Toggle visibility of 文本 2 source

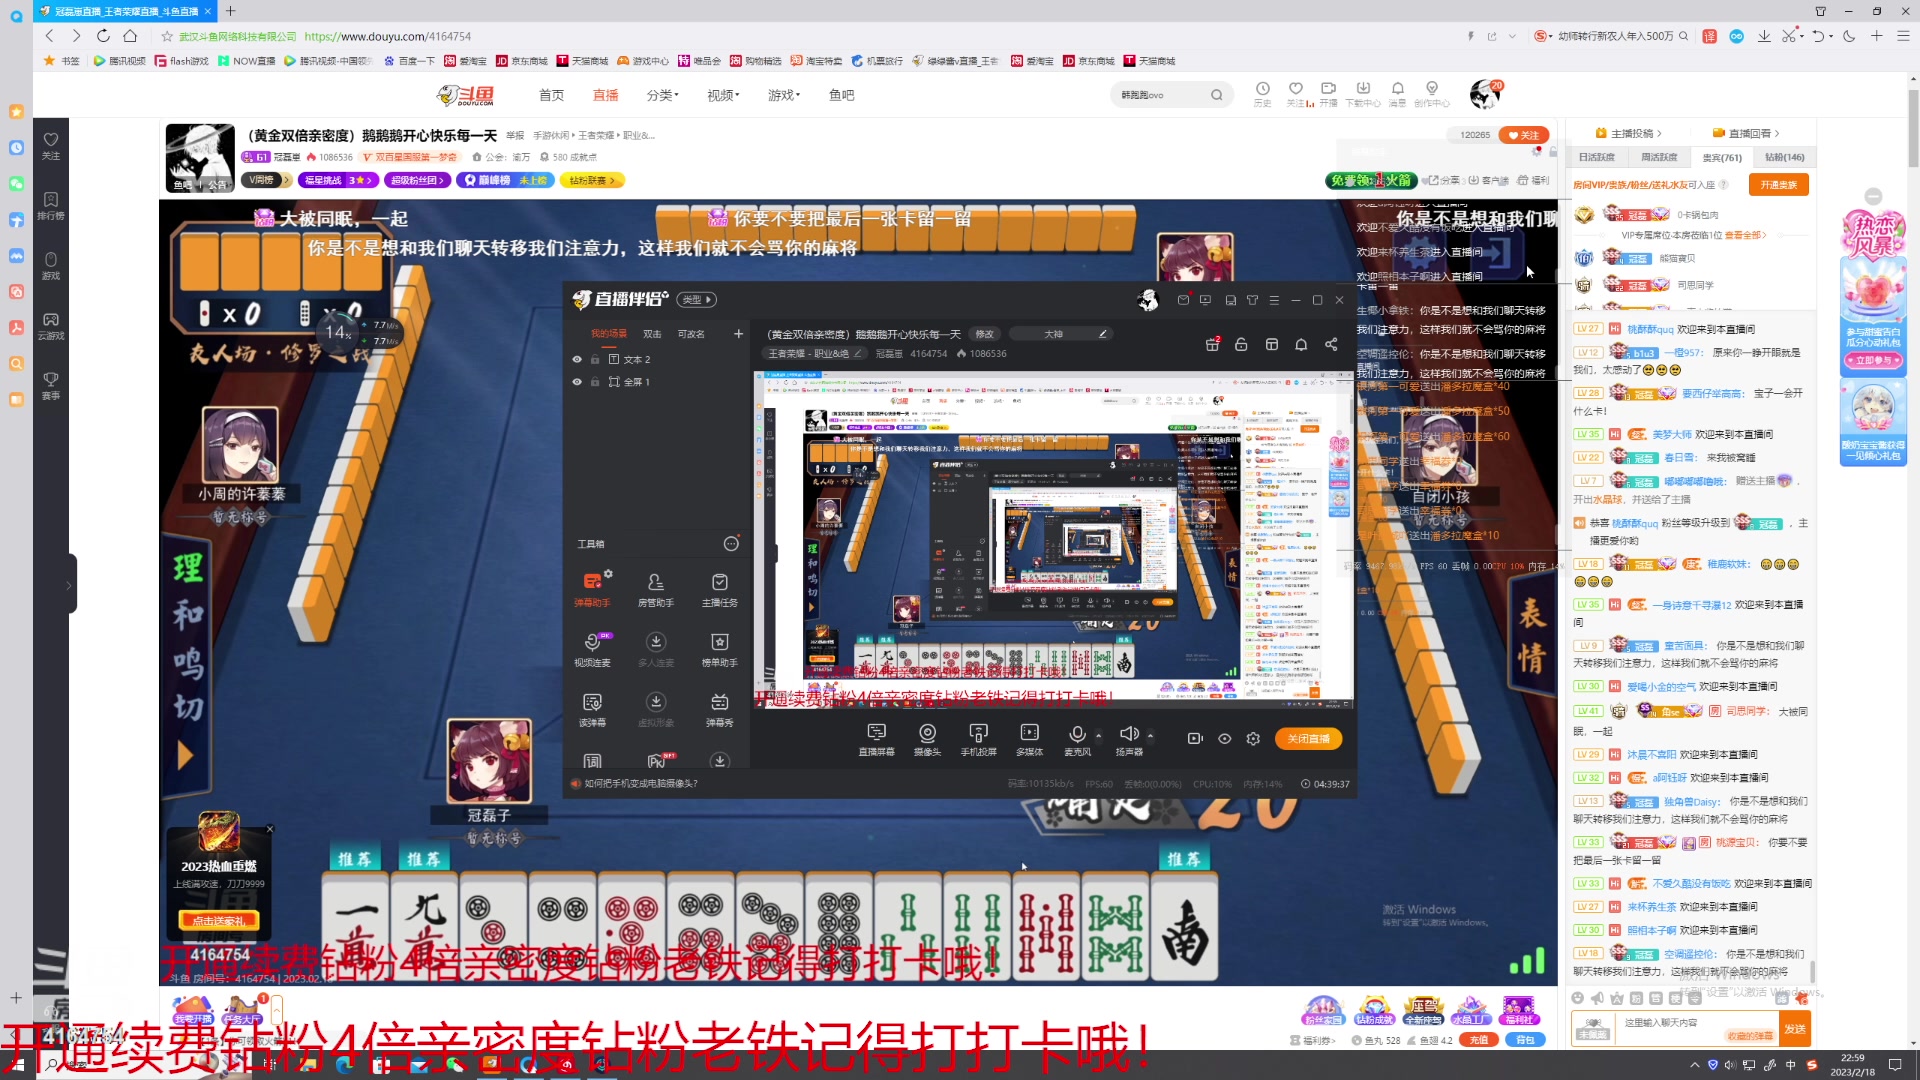pos(577,359)
